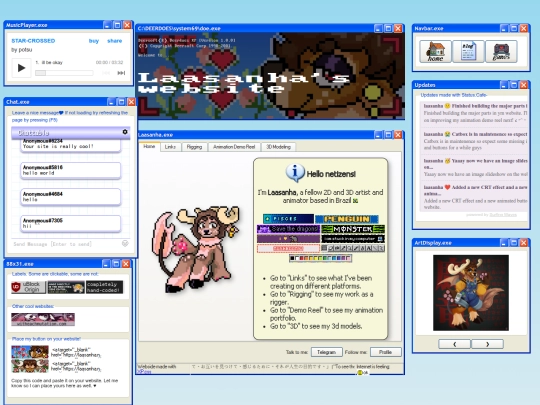Click the Profile button
Screen dimensions: 540x405
tap(385, 352)
